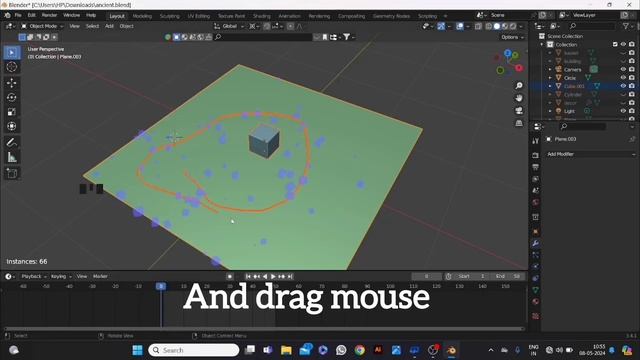Image resolution: width=640 pixels, height=360 pixels.
Task: Open the Tool properties tab icon
Action: pyautogui.click(x=536, y=141)
